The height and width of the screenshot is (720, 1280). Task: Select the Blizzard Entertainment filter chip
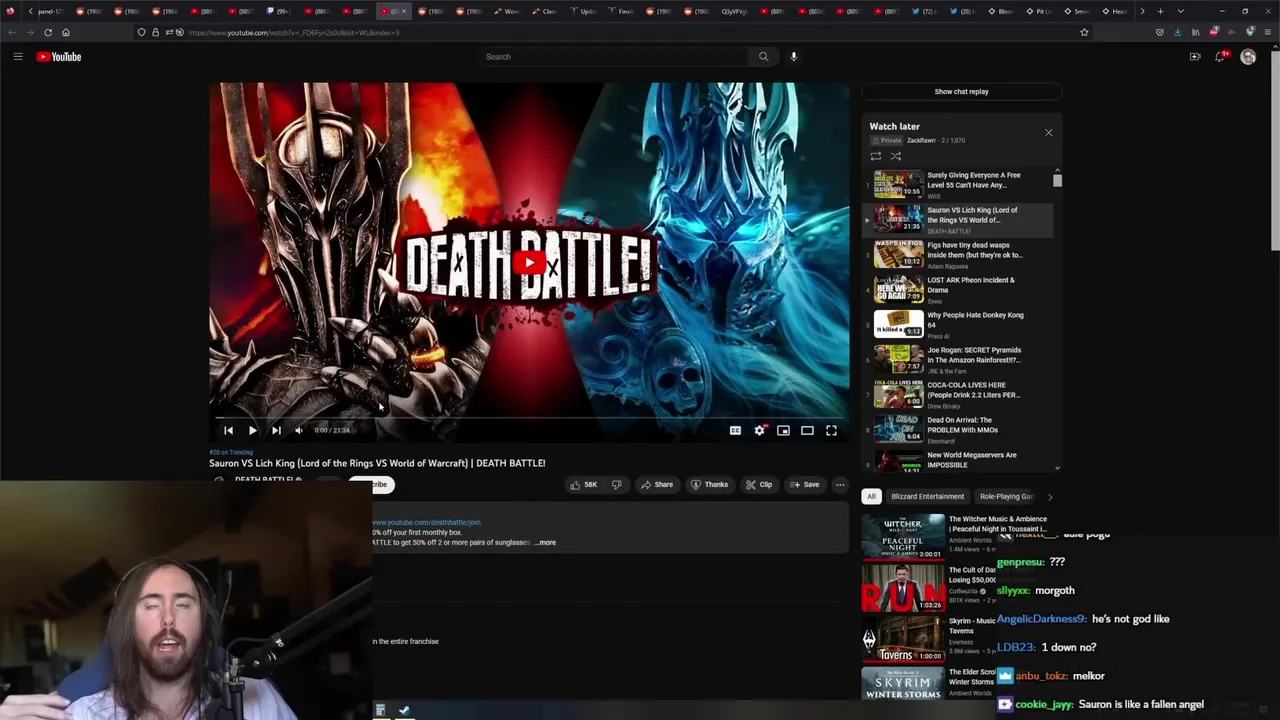pos(928,497)
